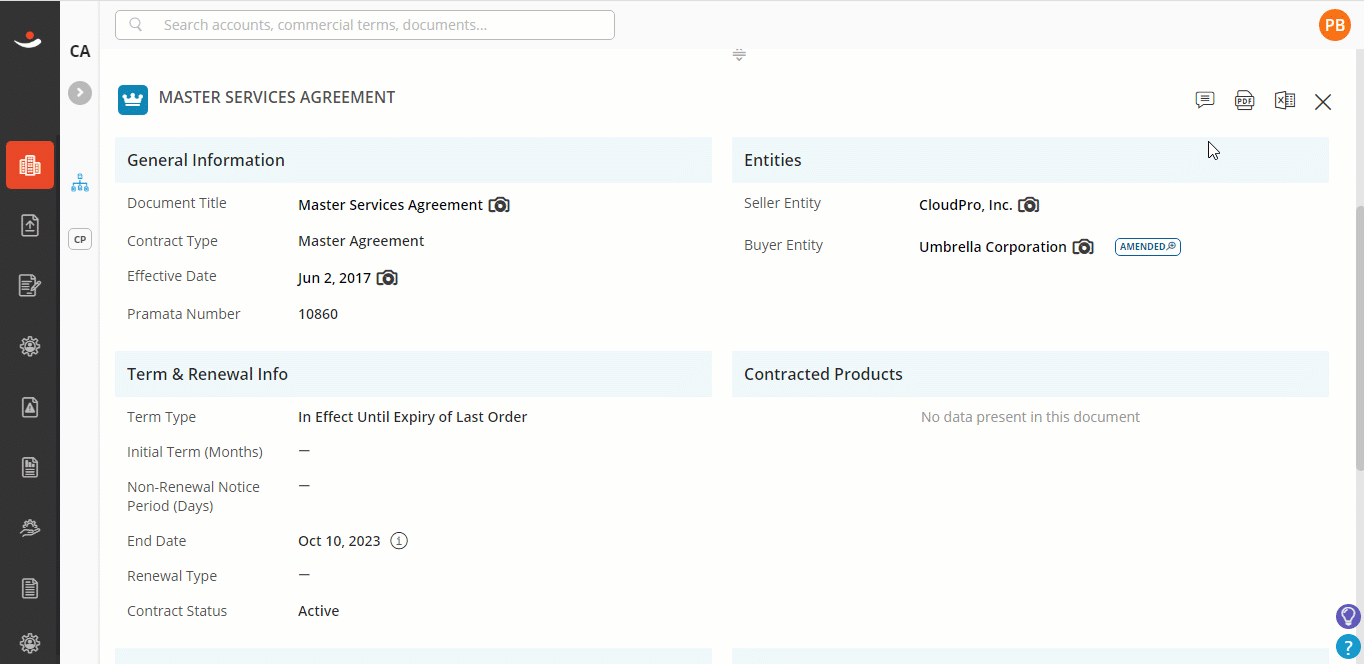
Task: Click the panel resize handle above the title
Action: (739, 55)
